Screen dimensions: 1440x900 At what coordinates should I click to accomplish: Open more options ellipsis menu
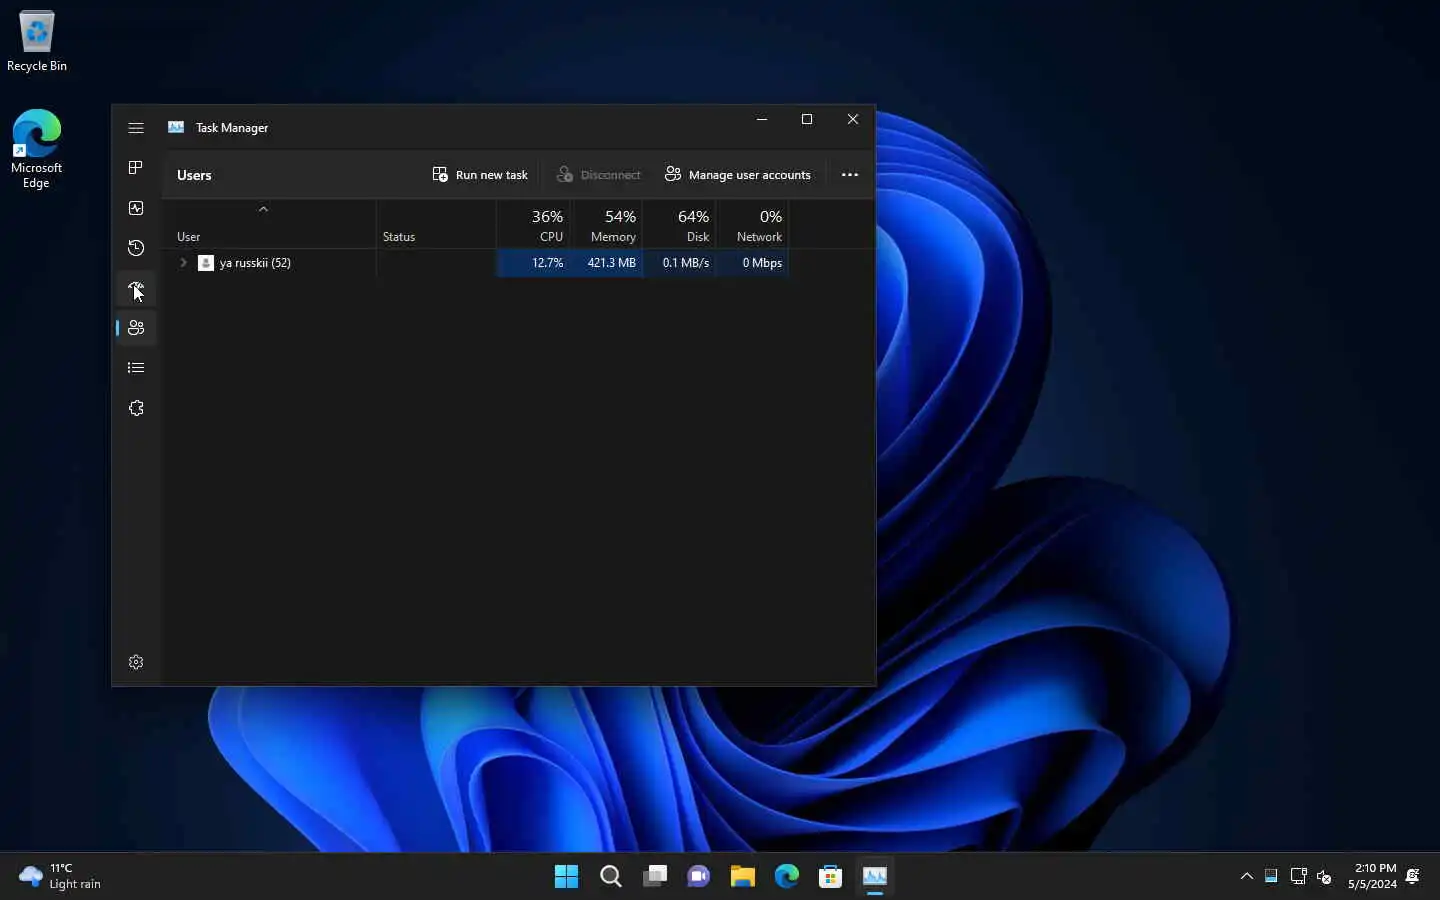click(x=850, y=175)
